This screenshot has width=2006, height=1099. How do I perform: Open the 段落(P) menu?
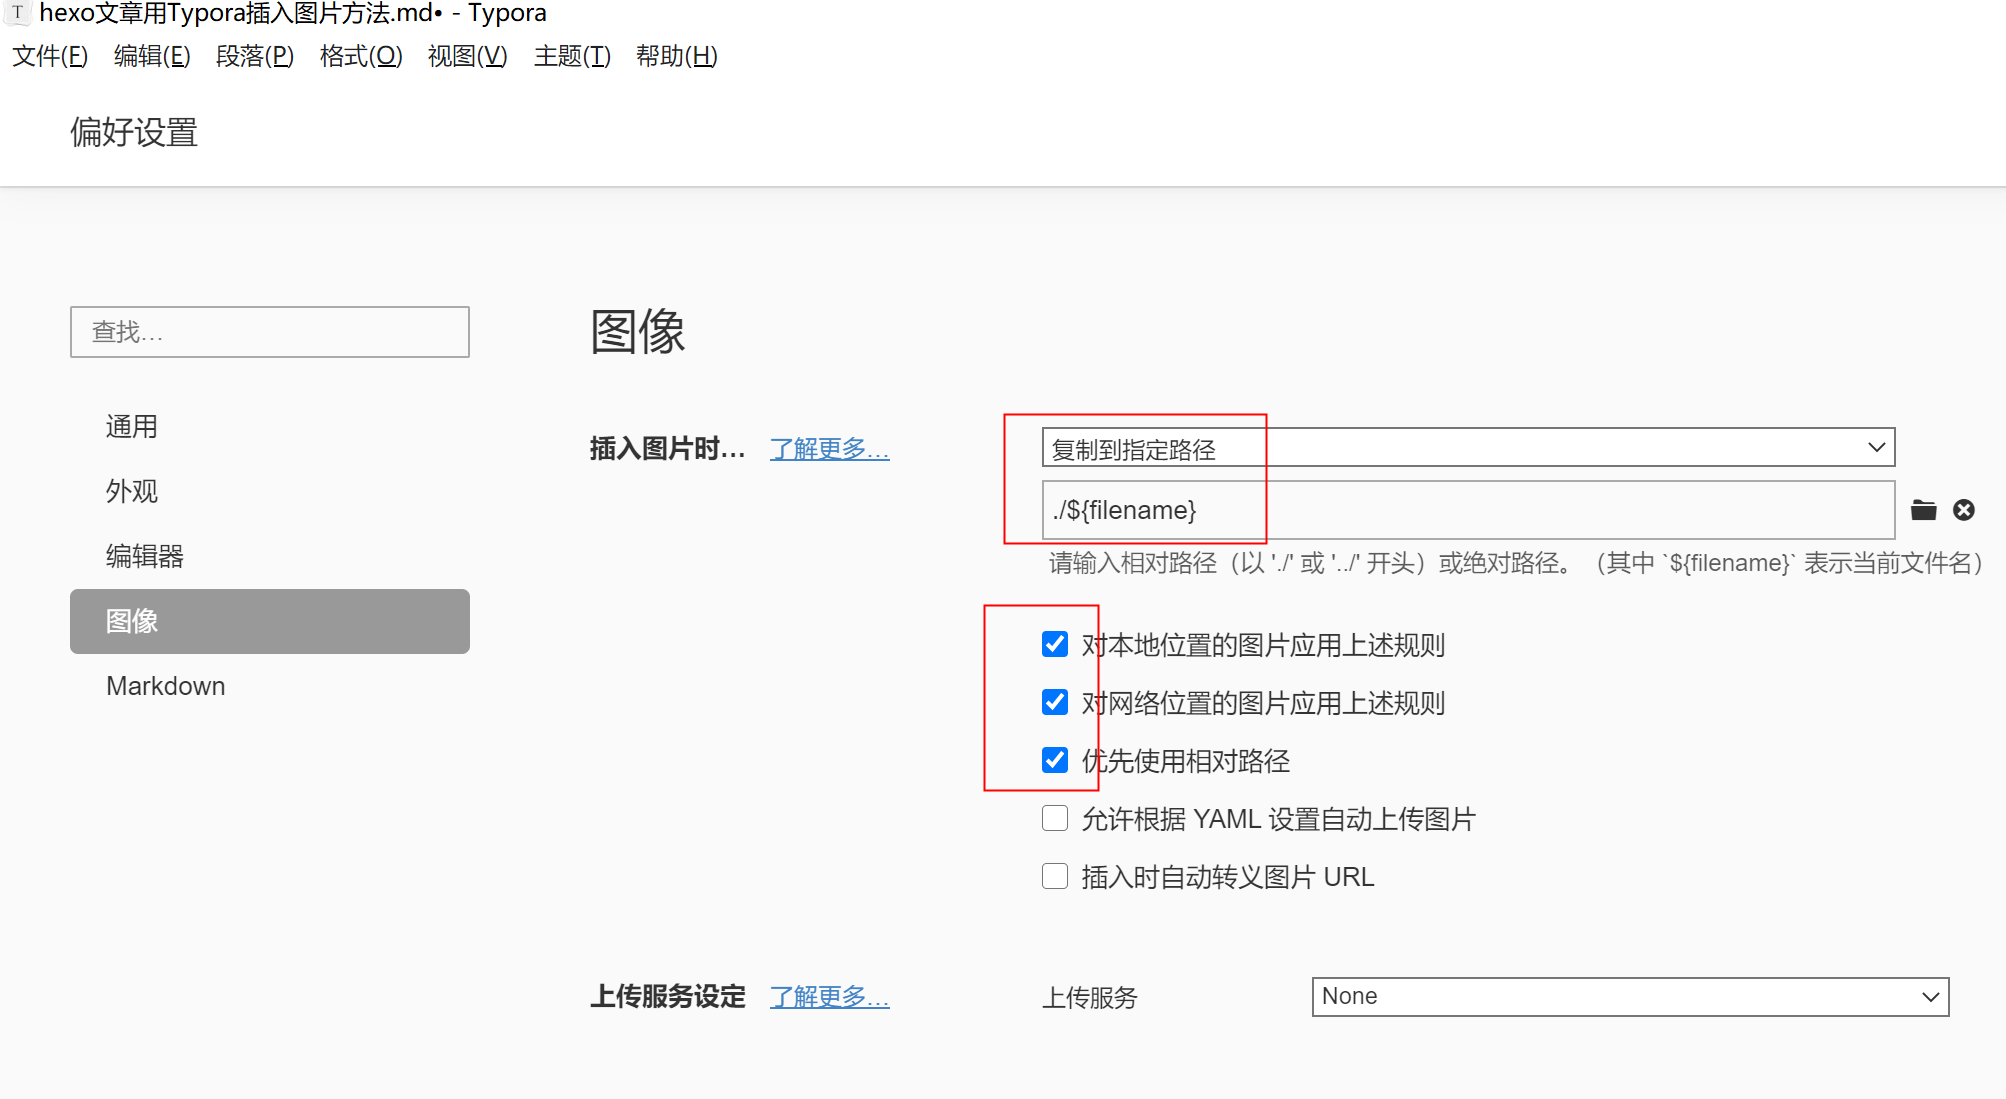(255, 56)
